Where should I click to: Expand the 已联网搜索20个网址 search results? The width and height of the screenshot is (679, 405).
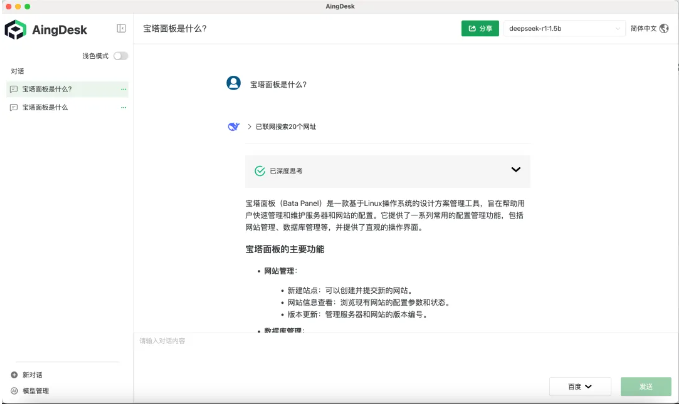click(x=281, y=126)
